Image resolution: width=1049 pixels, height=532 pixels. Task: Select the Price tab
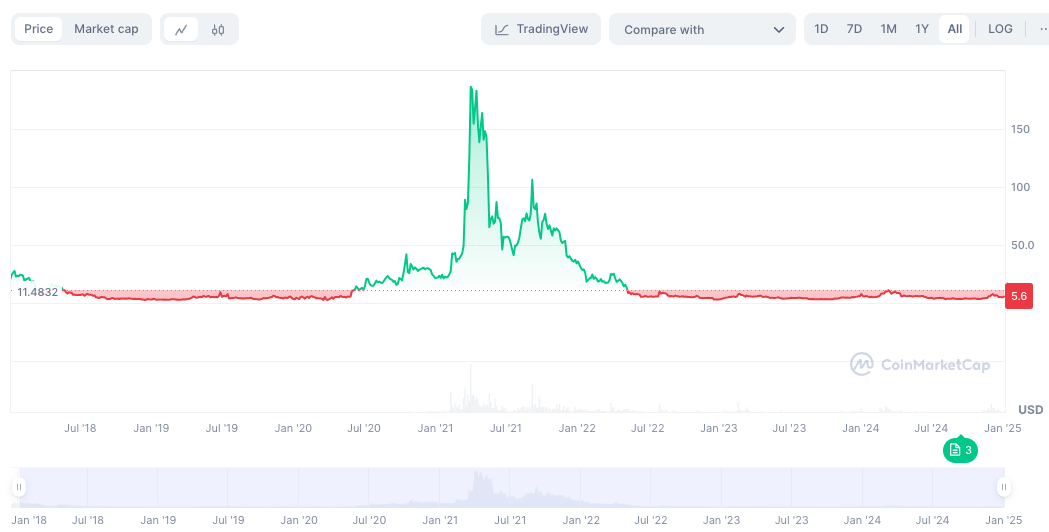coord(39,29)
